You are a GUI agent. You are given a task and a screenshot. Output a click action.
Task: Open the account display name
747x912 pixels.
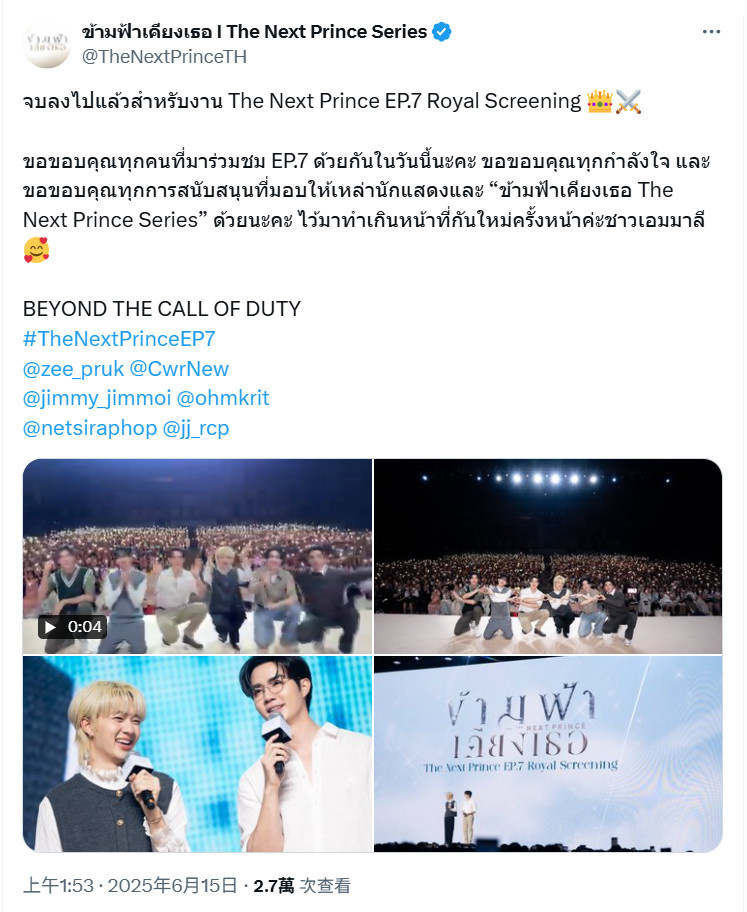coord(254,32)
